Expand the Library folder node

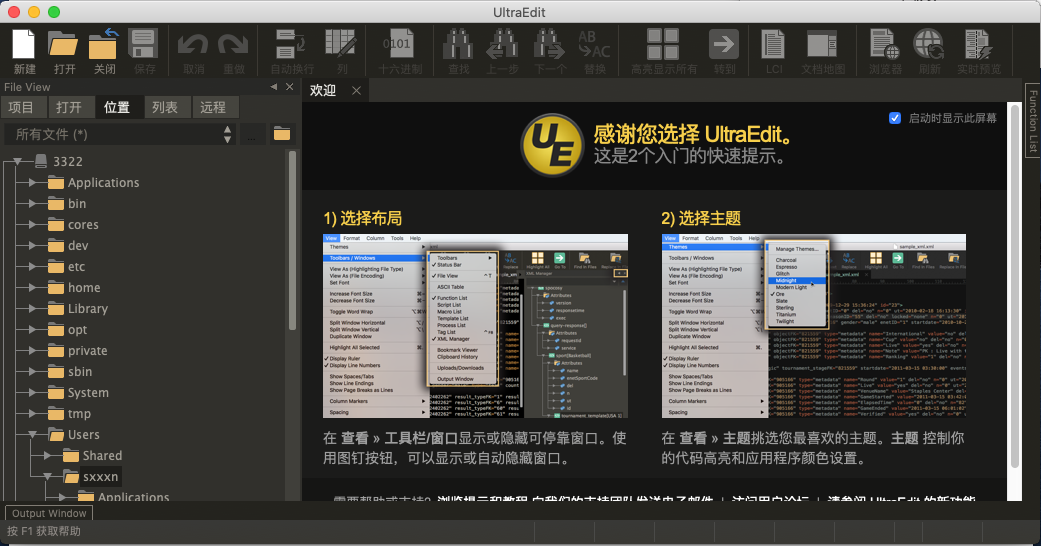[33, 309]
